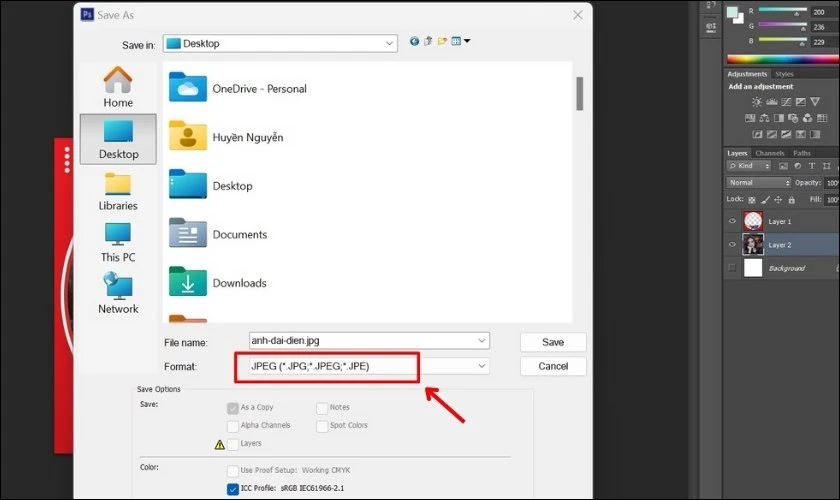Filter layers by type layers

coord(812,166)
